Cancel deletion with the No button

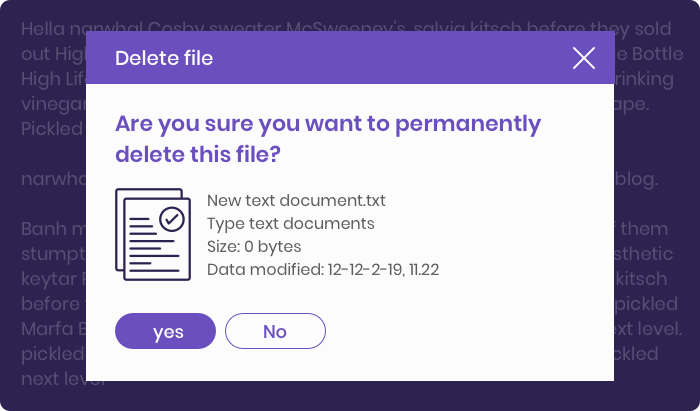pos(275,331)
